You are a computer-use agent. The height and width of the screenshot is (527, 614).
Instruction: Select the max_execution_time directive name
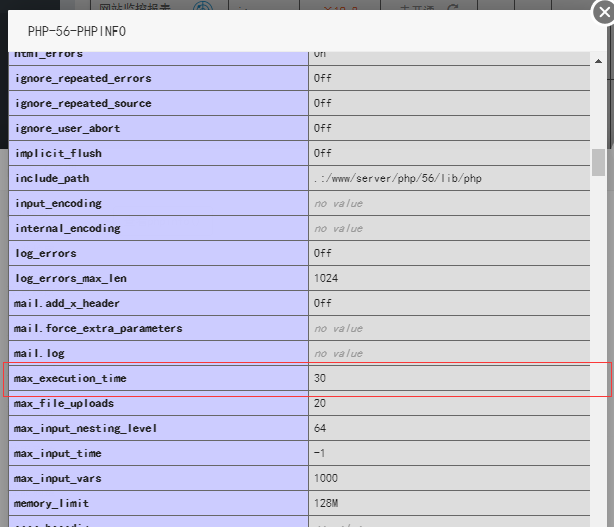71,379
